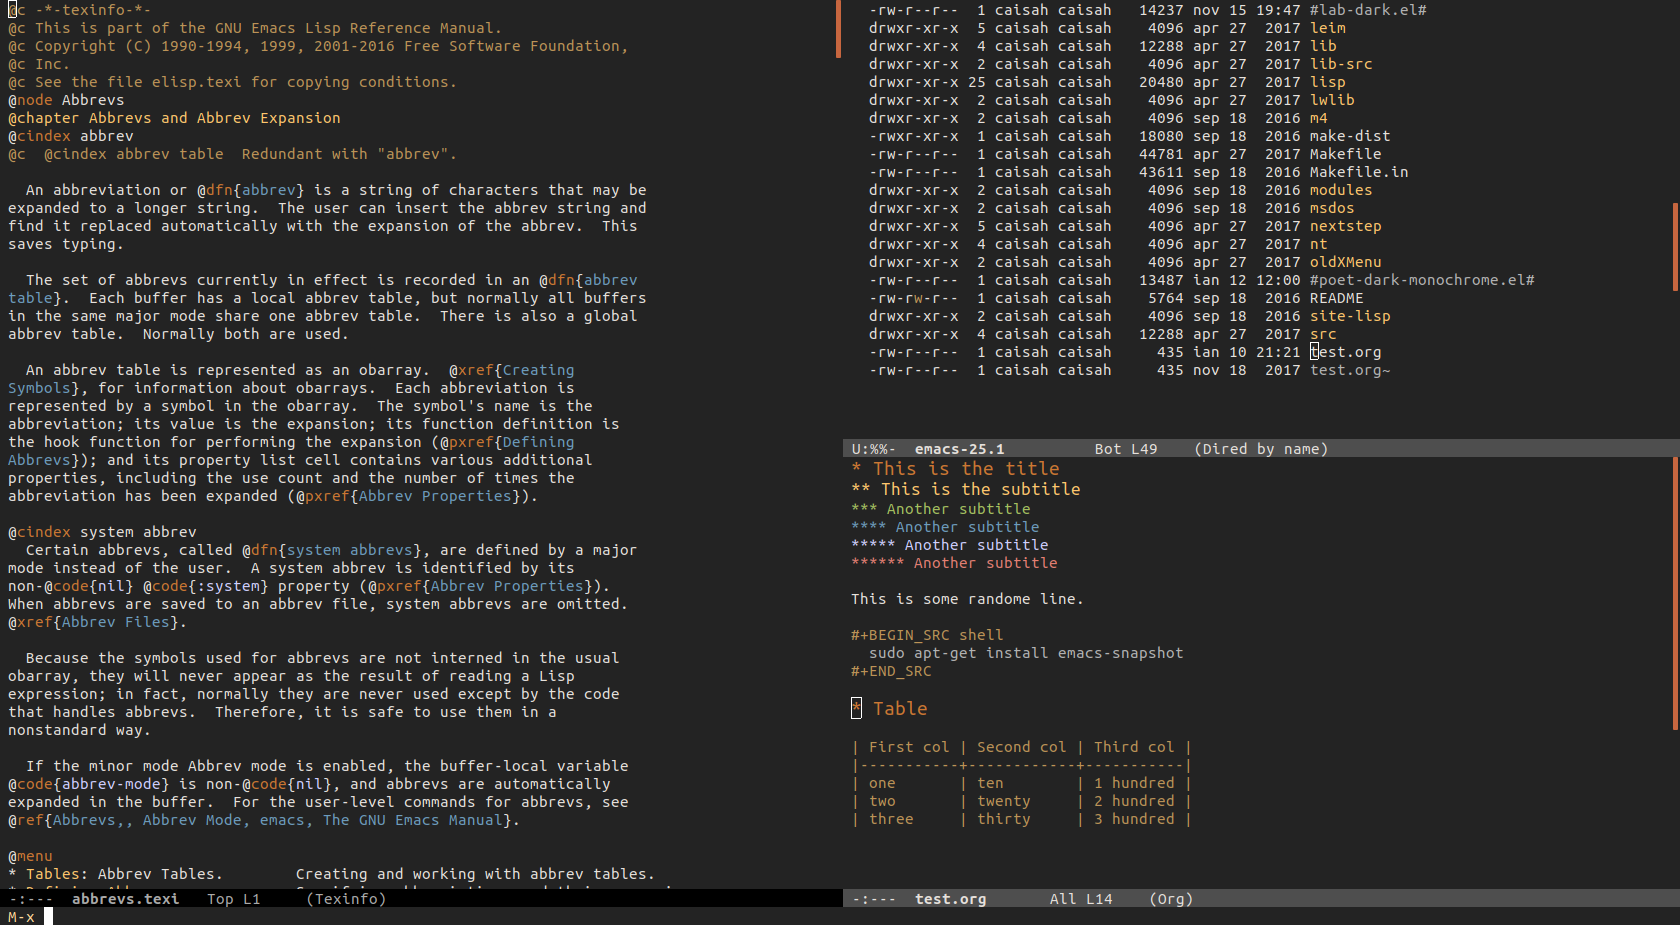The height and width of the screenshot is (925, 1680).
Task: Expand the Table heading star
Action: pos(856,708)
